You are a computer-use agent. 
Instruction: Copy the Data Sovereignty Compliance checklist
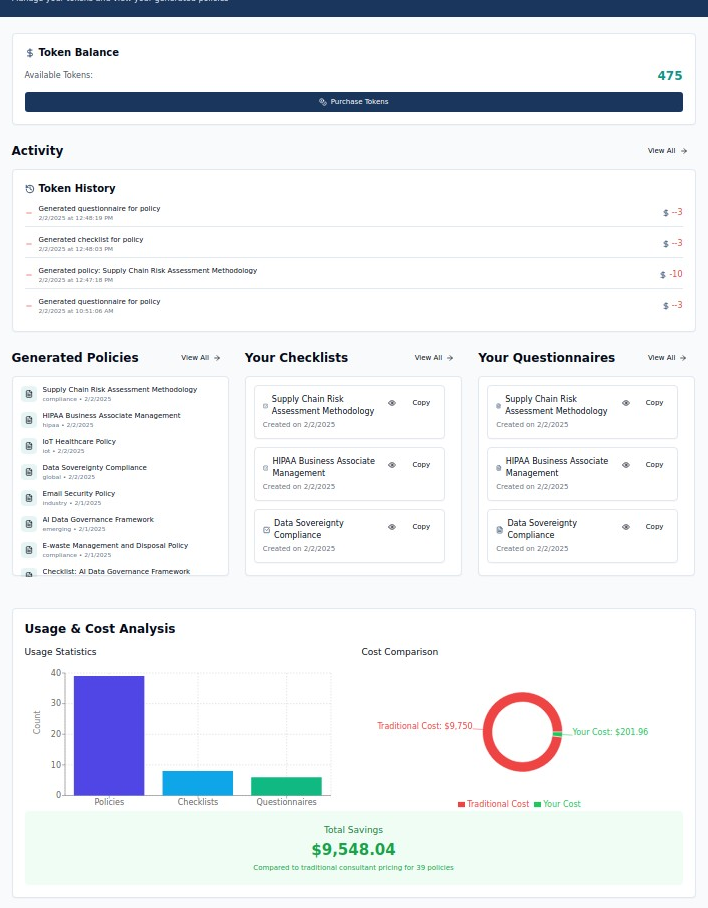click(x=421, y=527)
